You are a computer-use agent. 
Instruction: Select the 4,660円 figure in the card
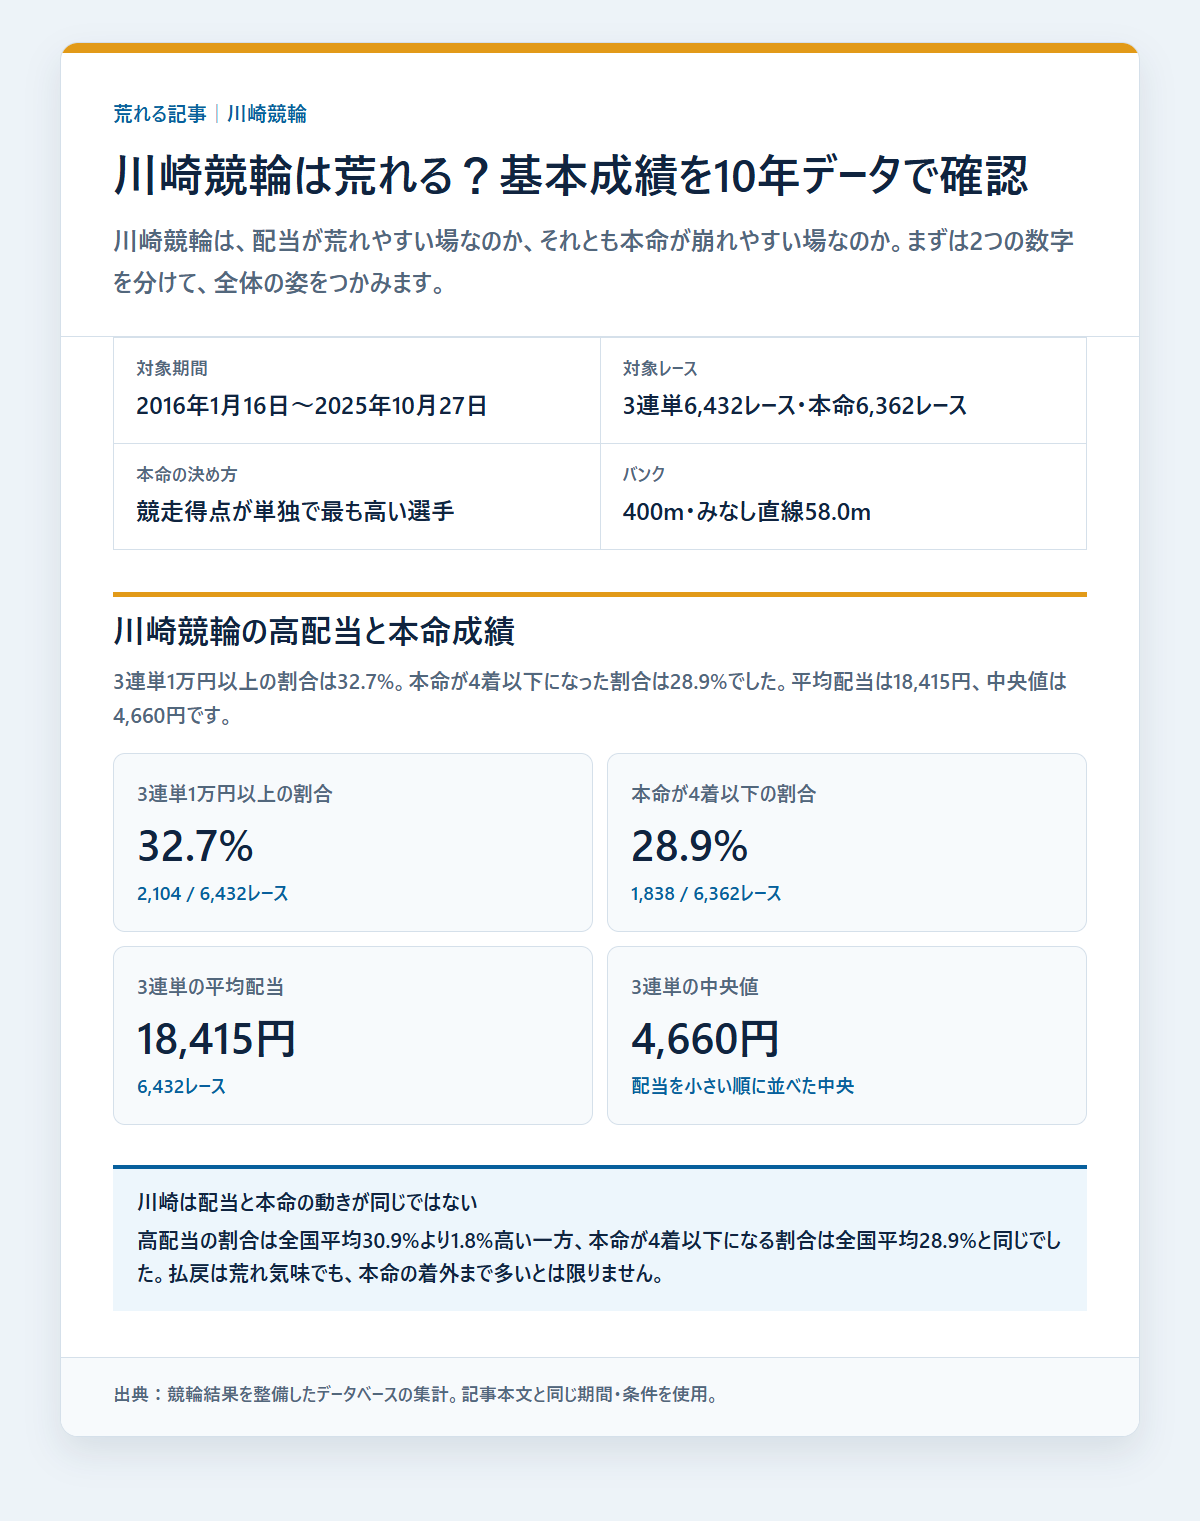[x=705, y=1039]
